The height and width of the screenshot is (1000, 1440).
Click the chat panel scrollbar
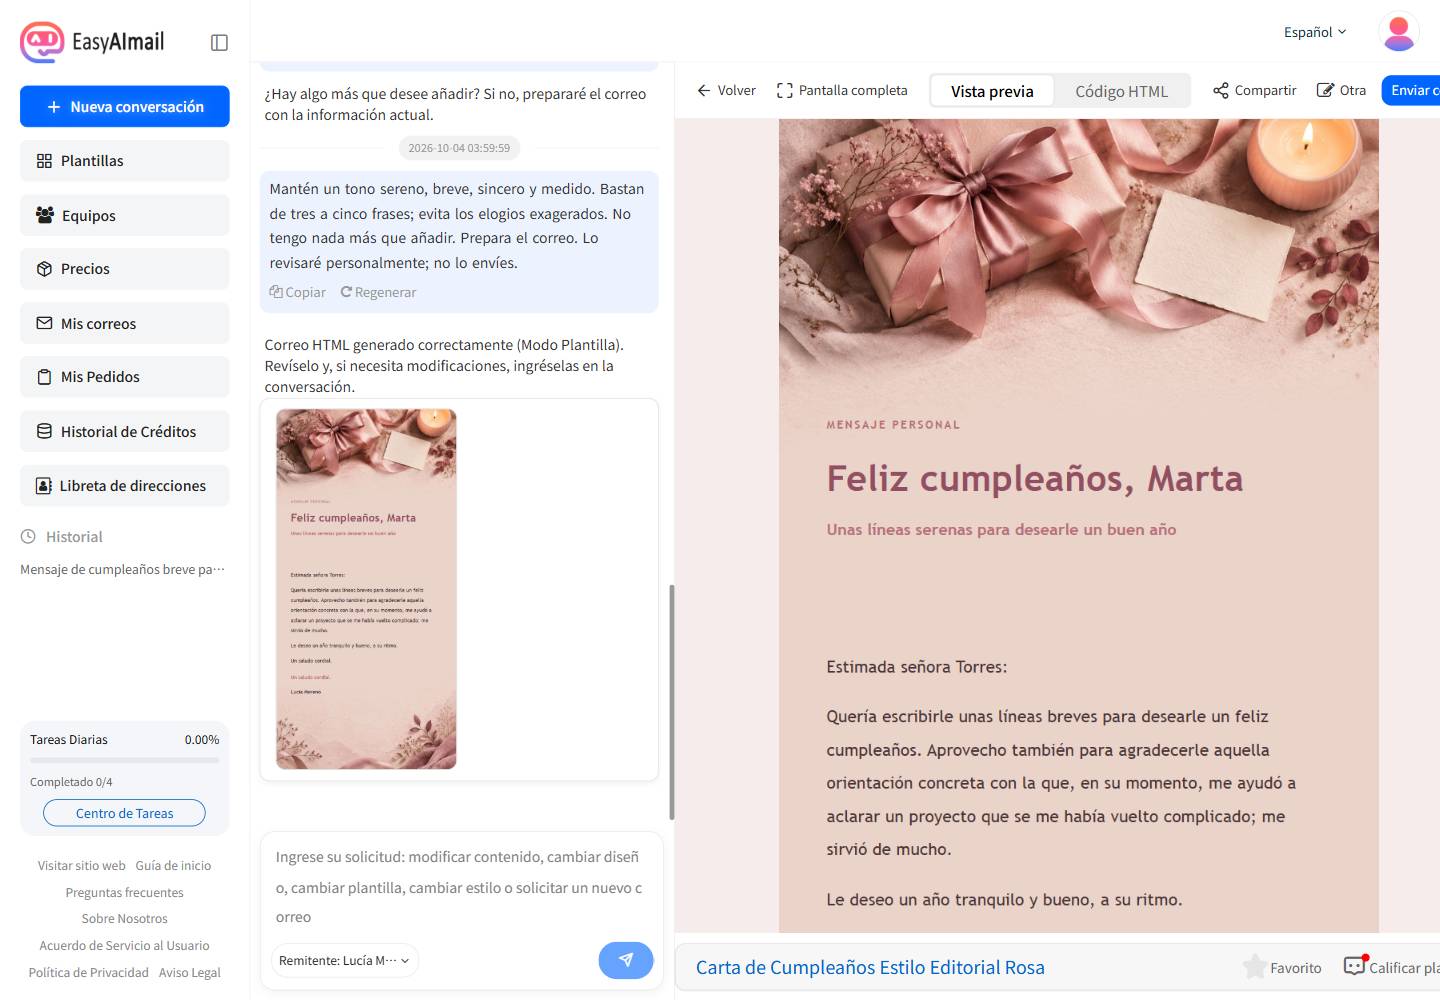pyautogui.click(x=671, y=702)
